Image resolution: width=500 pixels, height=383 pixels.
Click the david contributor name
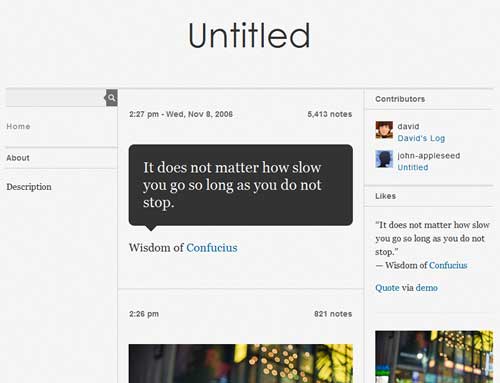(x=408, y=126)
